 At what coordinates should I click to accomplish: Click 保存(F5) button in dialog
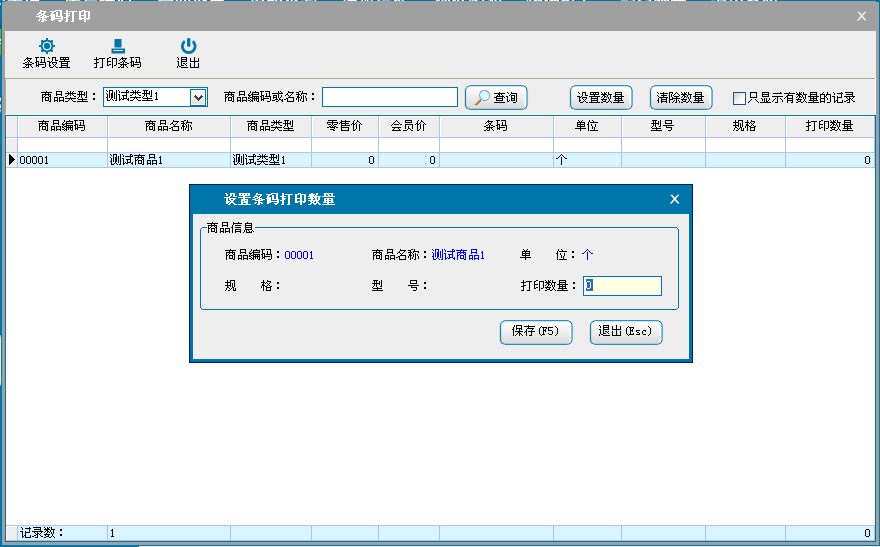[536, 332]
